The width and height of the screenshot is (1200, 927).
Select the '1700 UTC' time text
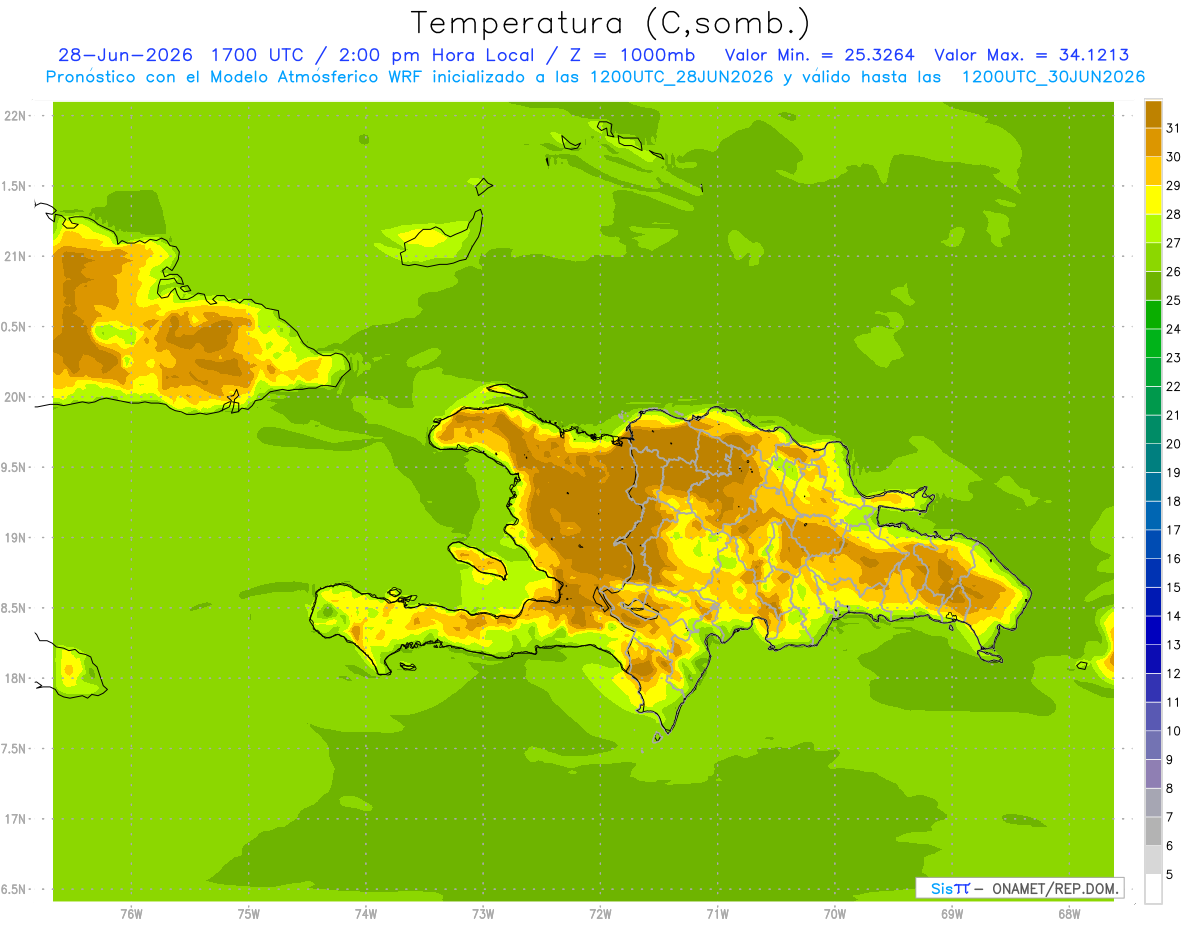(259, 55)
